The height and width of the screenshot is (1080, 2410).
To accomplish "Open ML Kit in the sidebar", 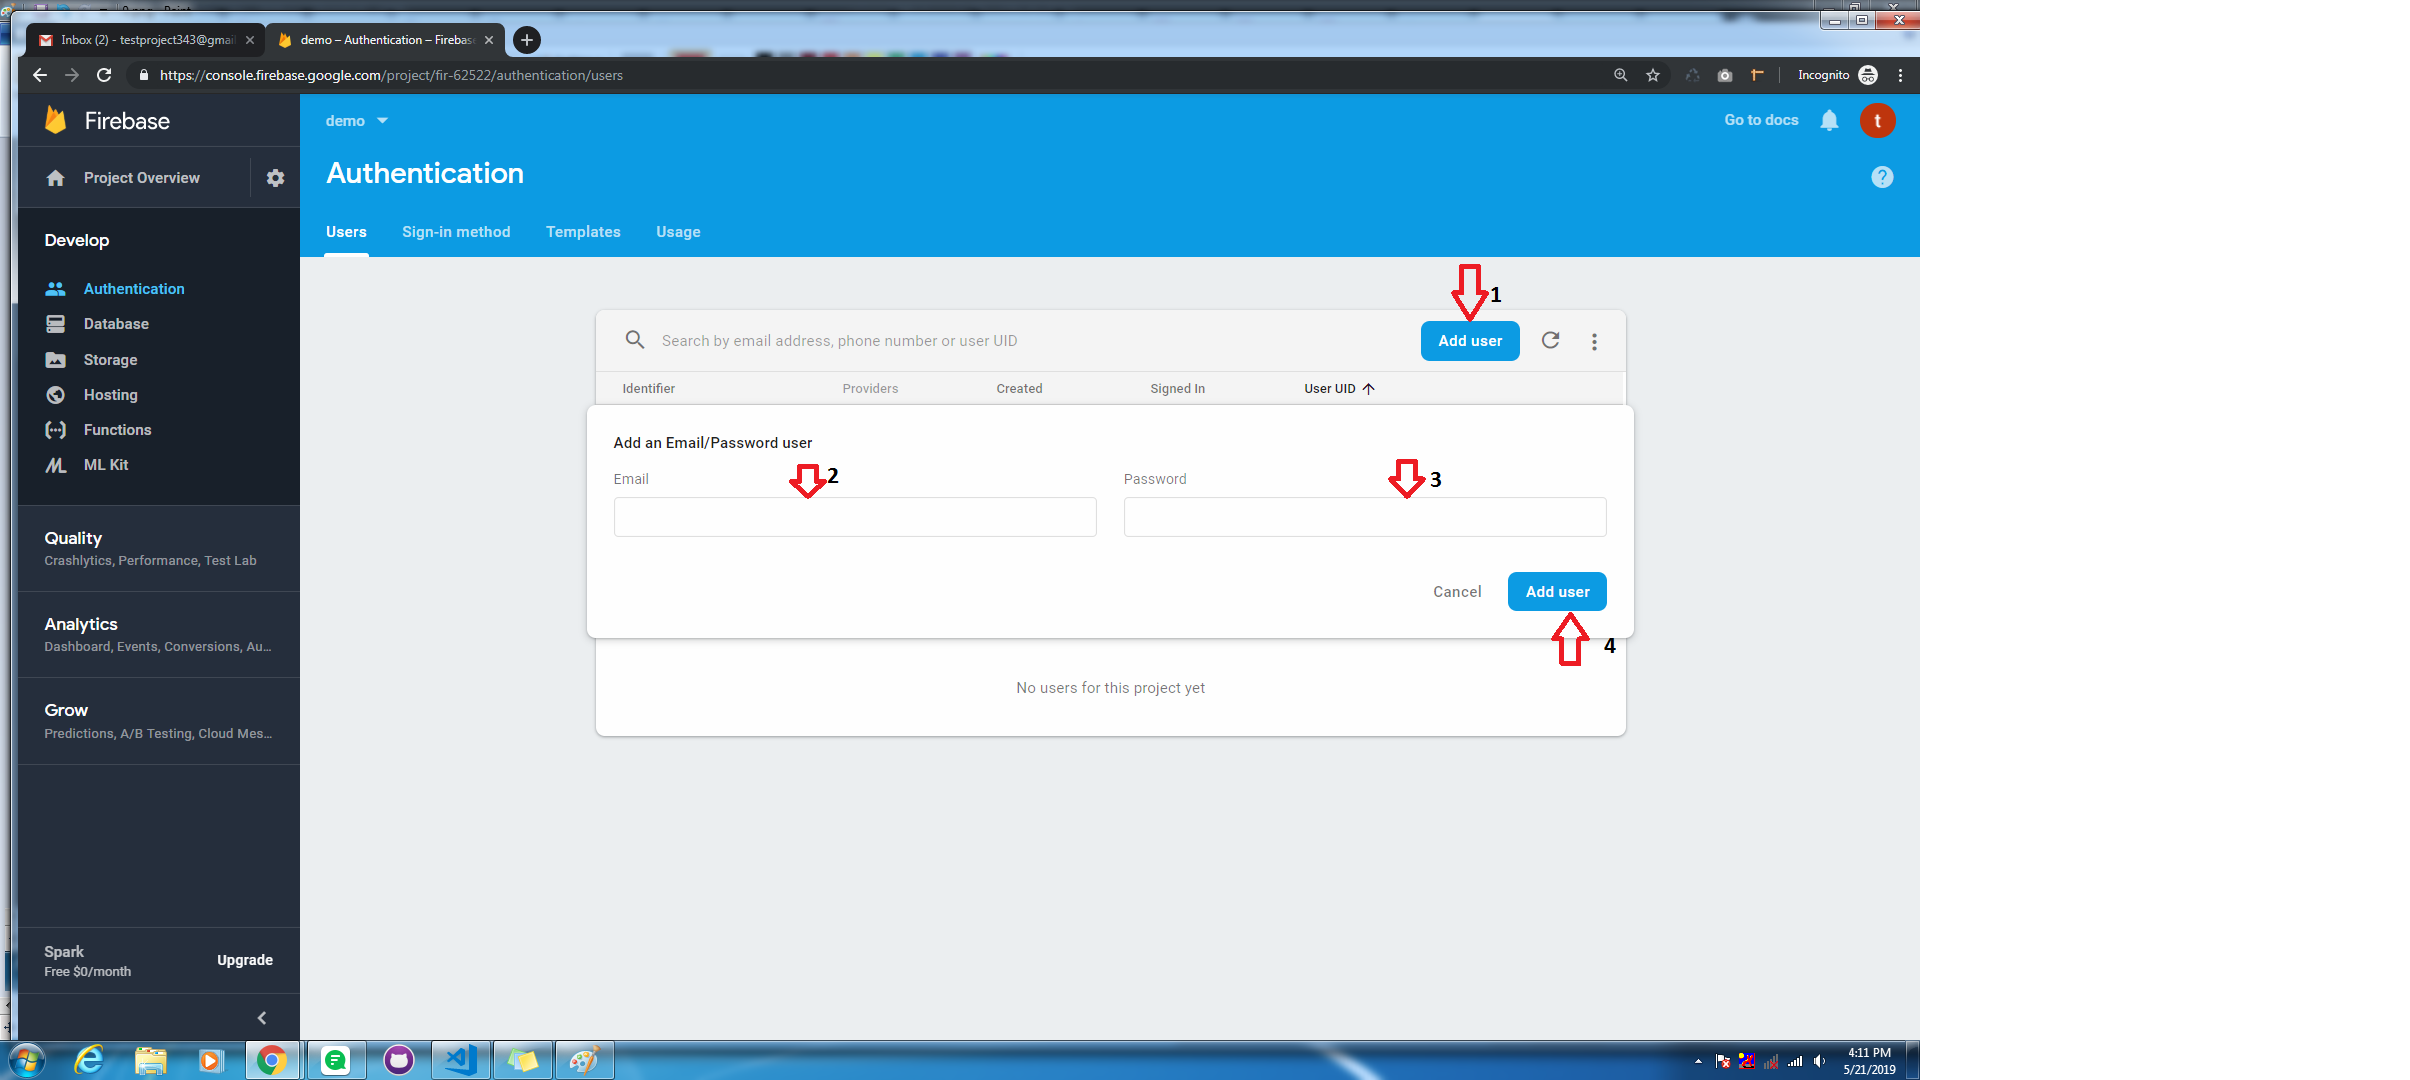I will point(105,465).
